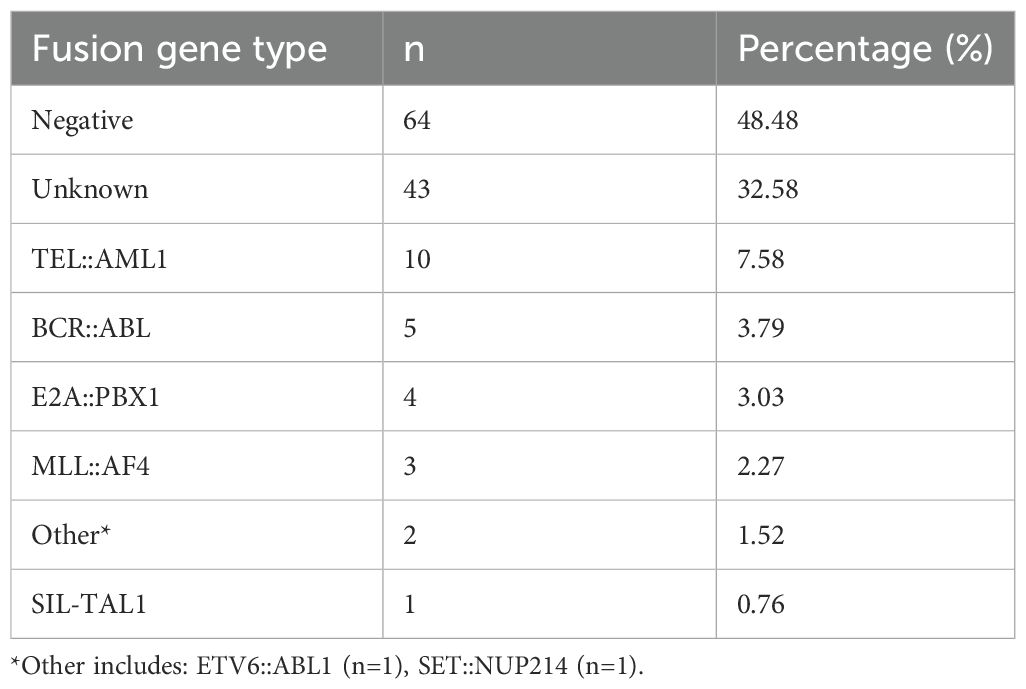Viewport: 1026px width, 689px height.
Task: Click the 'Fusion gene type' column header
Action: click(x=179, y=51)
